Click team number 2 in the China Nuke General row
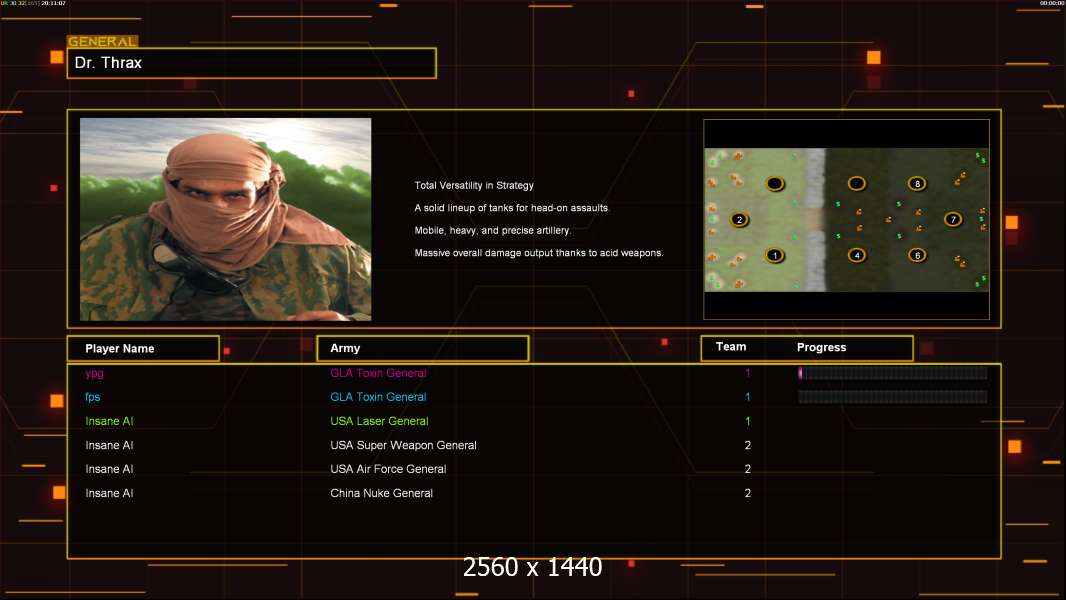 [x=748, y=493]
